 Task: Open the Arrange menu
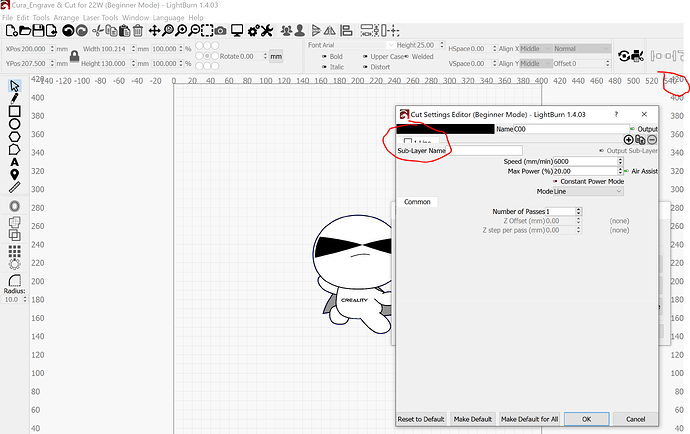pyautogui.click(x=66, y=18)
